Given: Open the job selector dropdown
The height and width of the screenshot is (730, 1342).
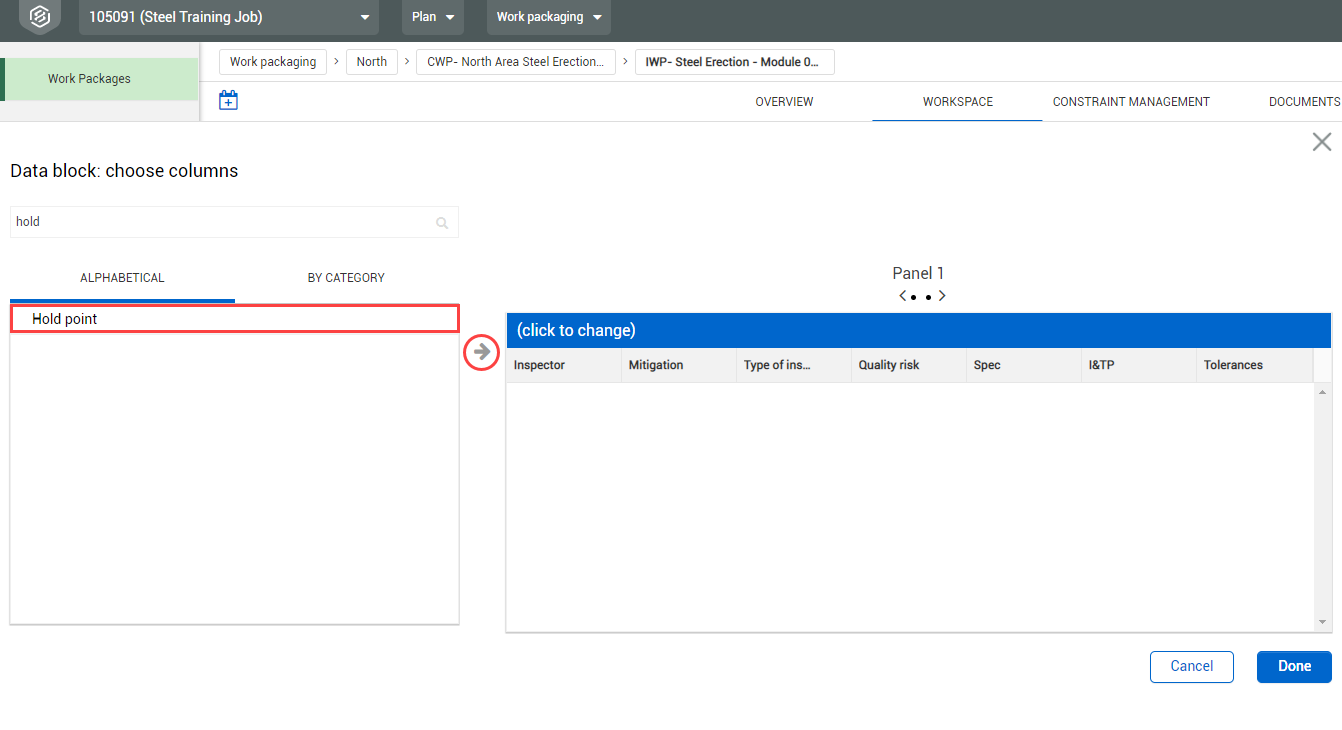Looking at the screenshot, I should (x=228, y=17).
